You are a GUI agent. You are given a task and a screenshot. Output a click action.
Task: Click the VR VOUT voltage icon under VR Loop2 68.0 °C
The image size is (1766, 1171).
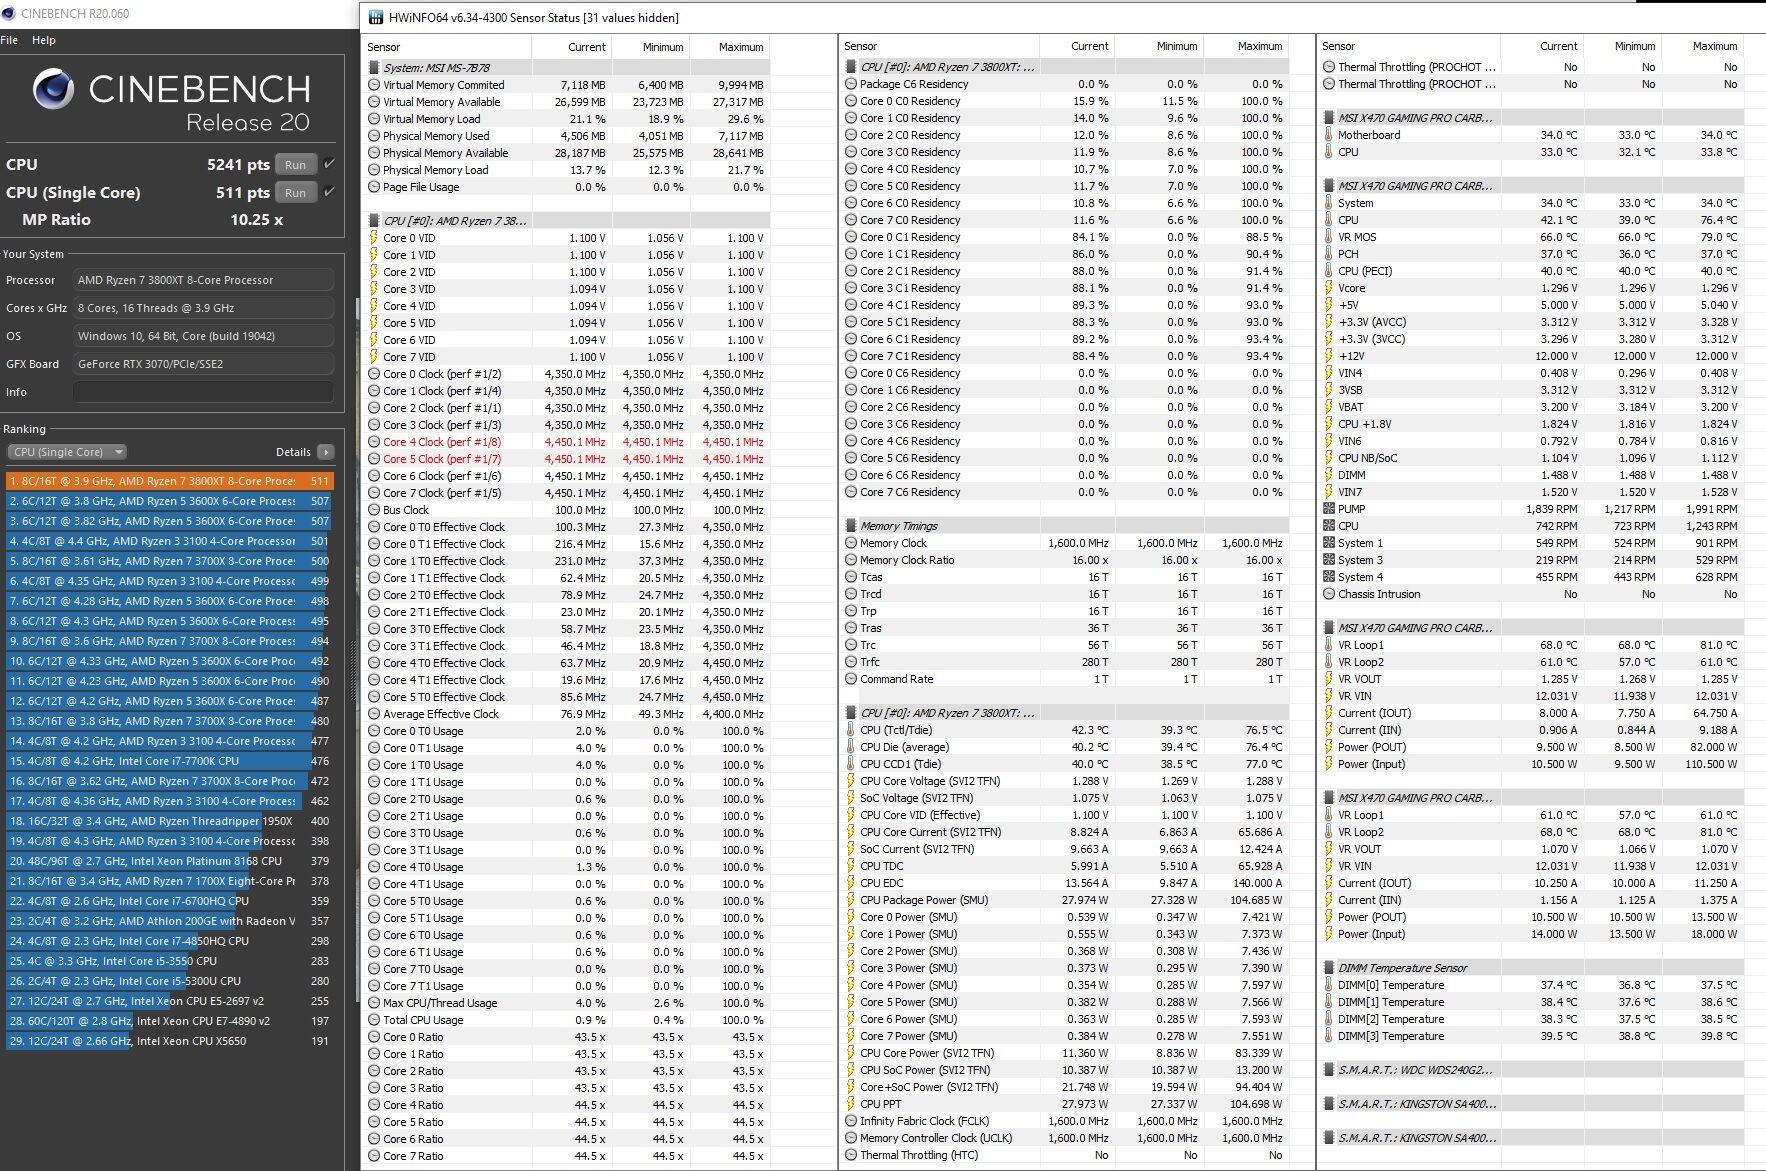[x=1329, y=849]
